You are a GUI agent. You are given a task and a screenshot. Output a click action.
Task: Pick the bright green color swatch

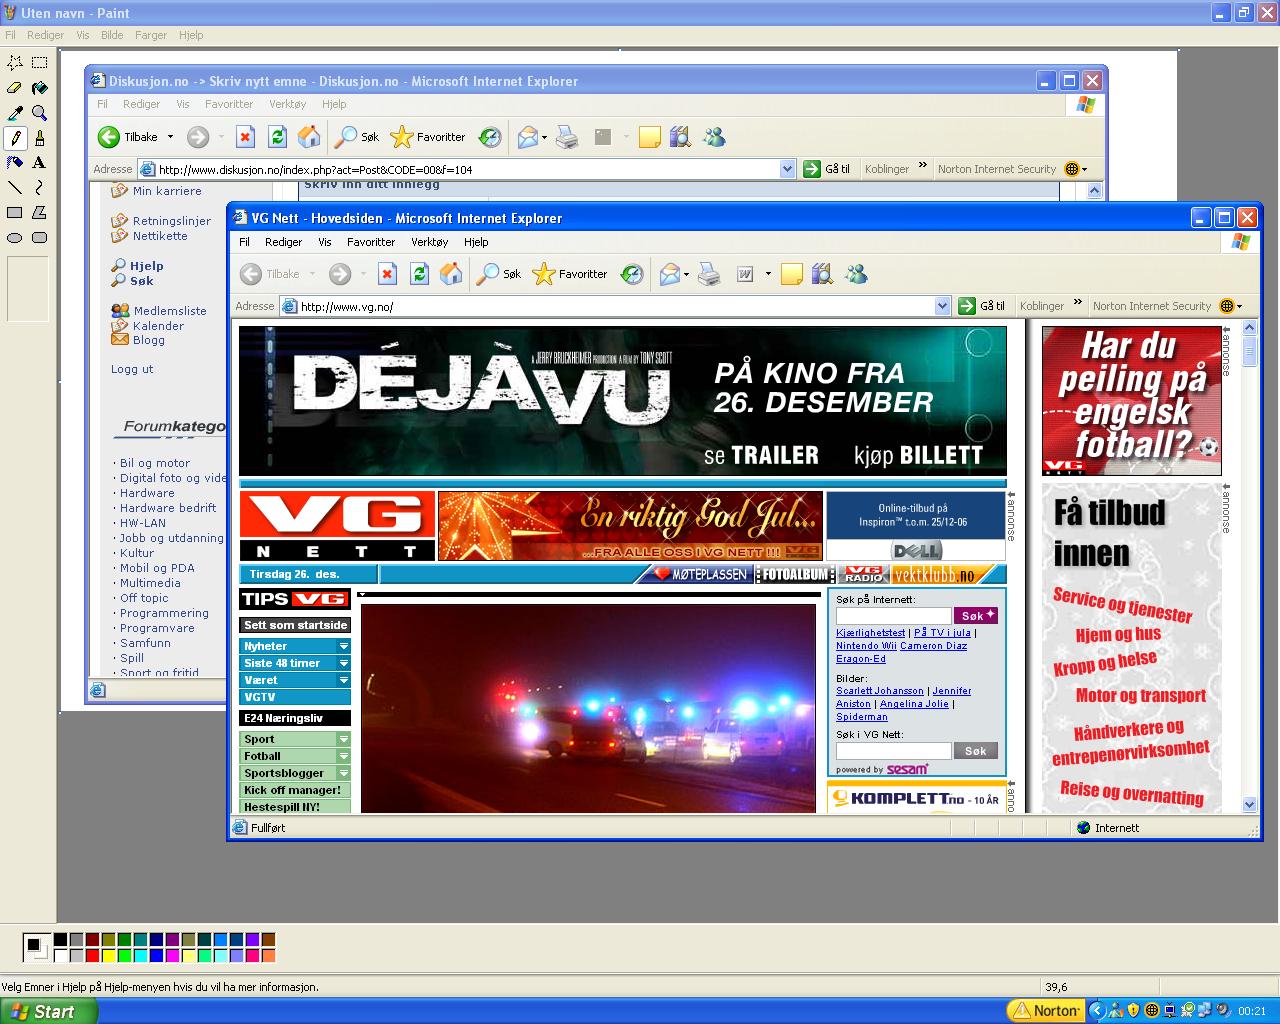click(124, 956)
